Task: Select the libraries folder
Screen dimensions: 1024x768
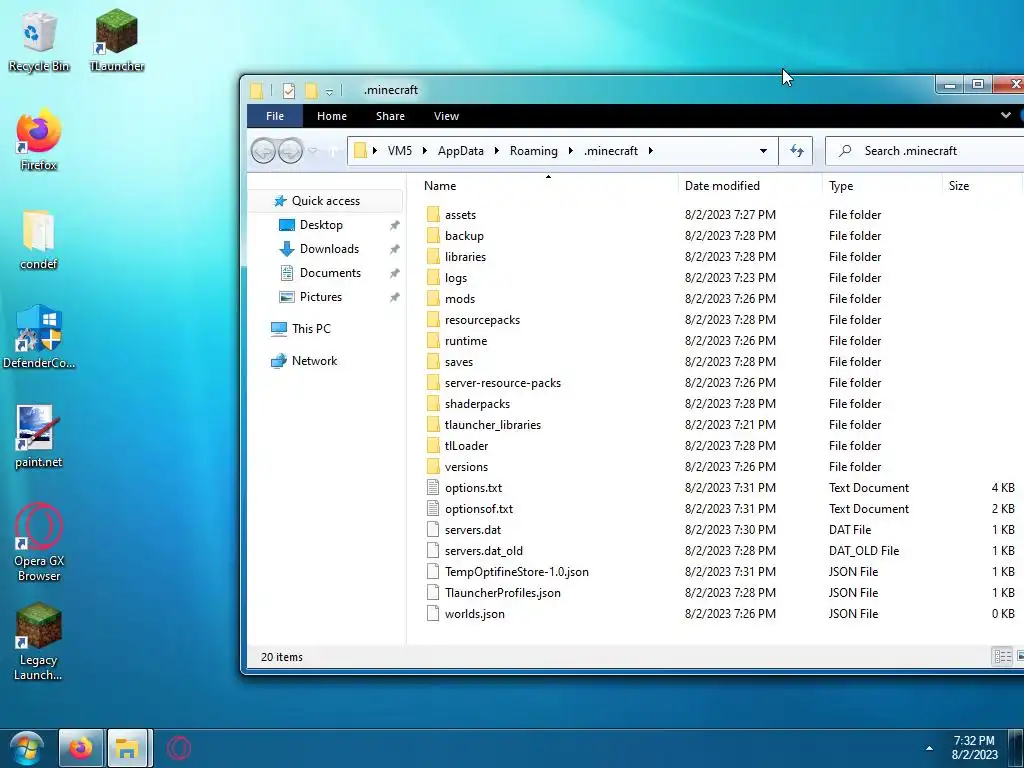Action: [x=465, y=257]
